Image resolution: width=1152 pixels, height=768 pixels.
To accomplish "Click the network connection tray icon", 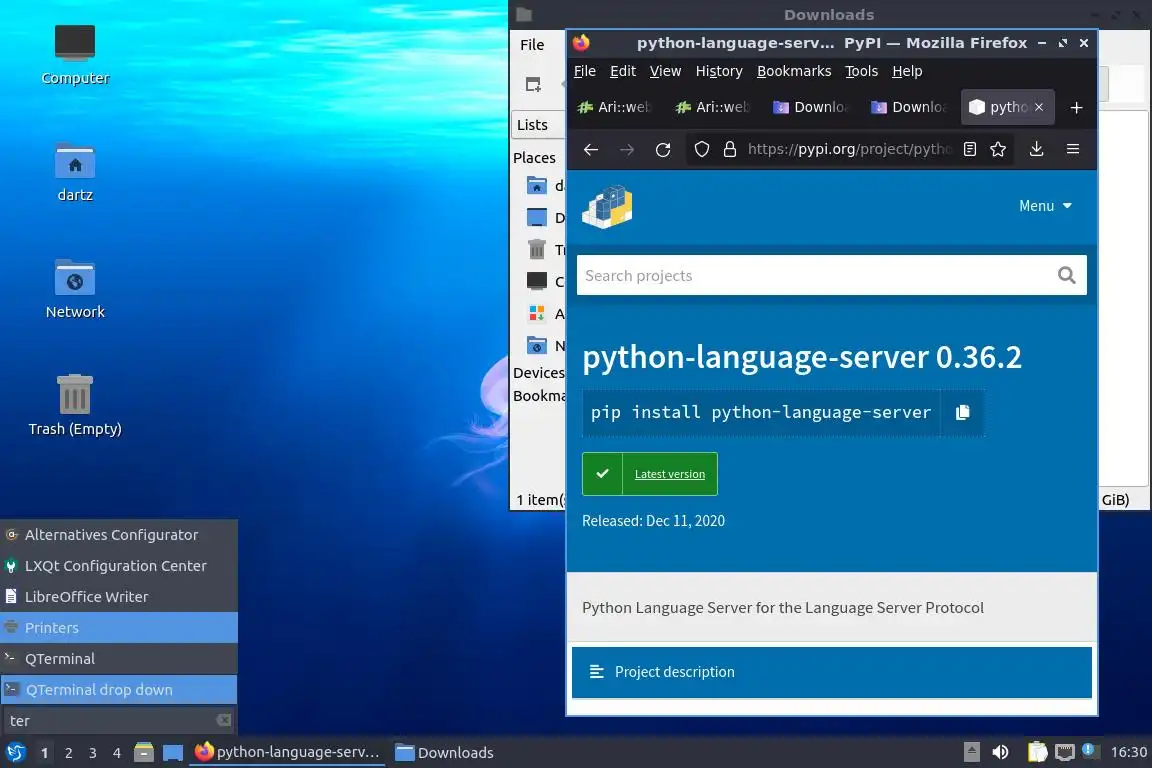I will [x=1065, y=752].
